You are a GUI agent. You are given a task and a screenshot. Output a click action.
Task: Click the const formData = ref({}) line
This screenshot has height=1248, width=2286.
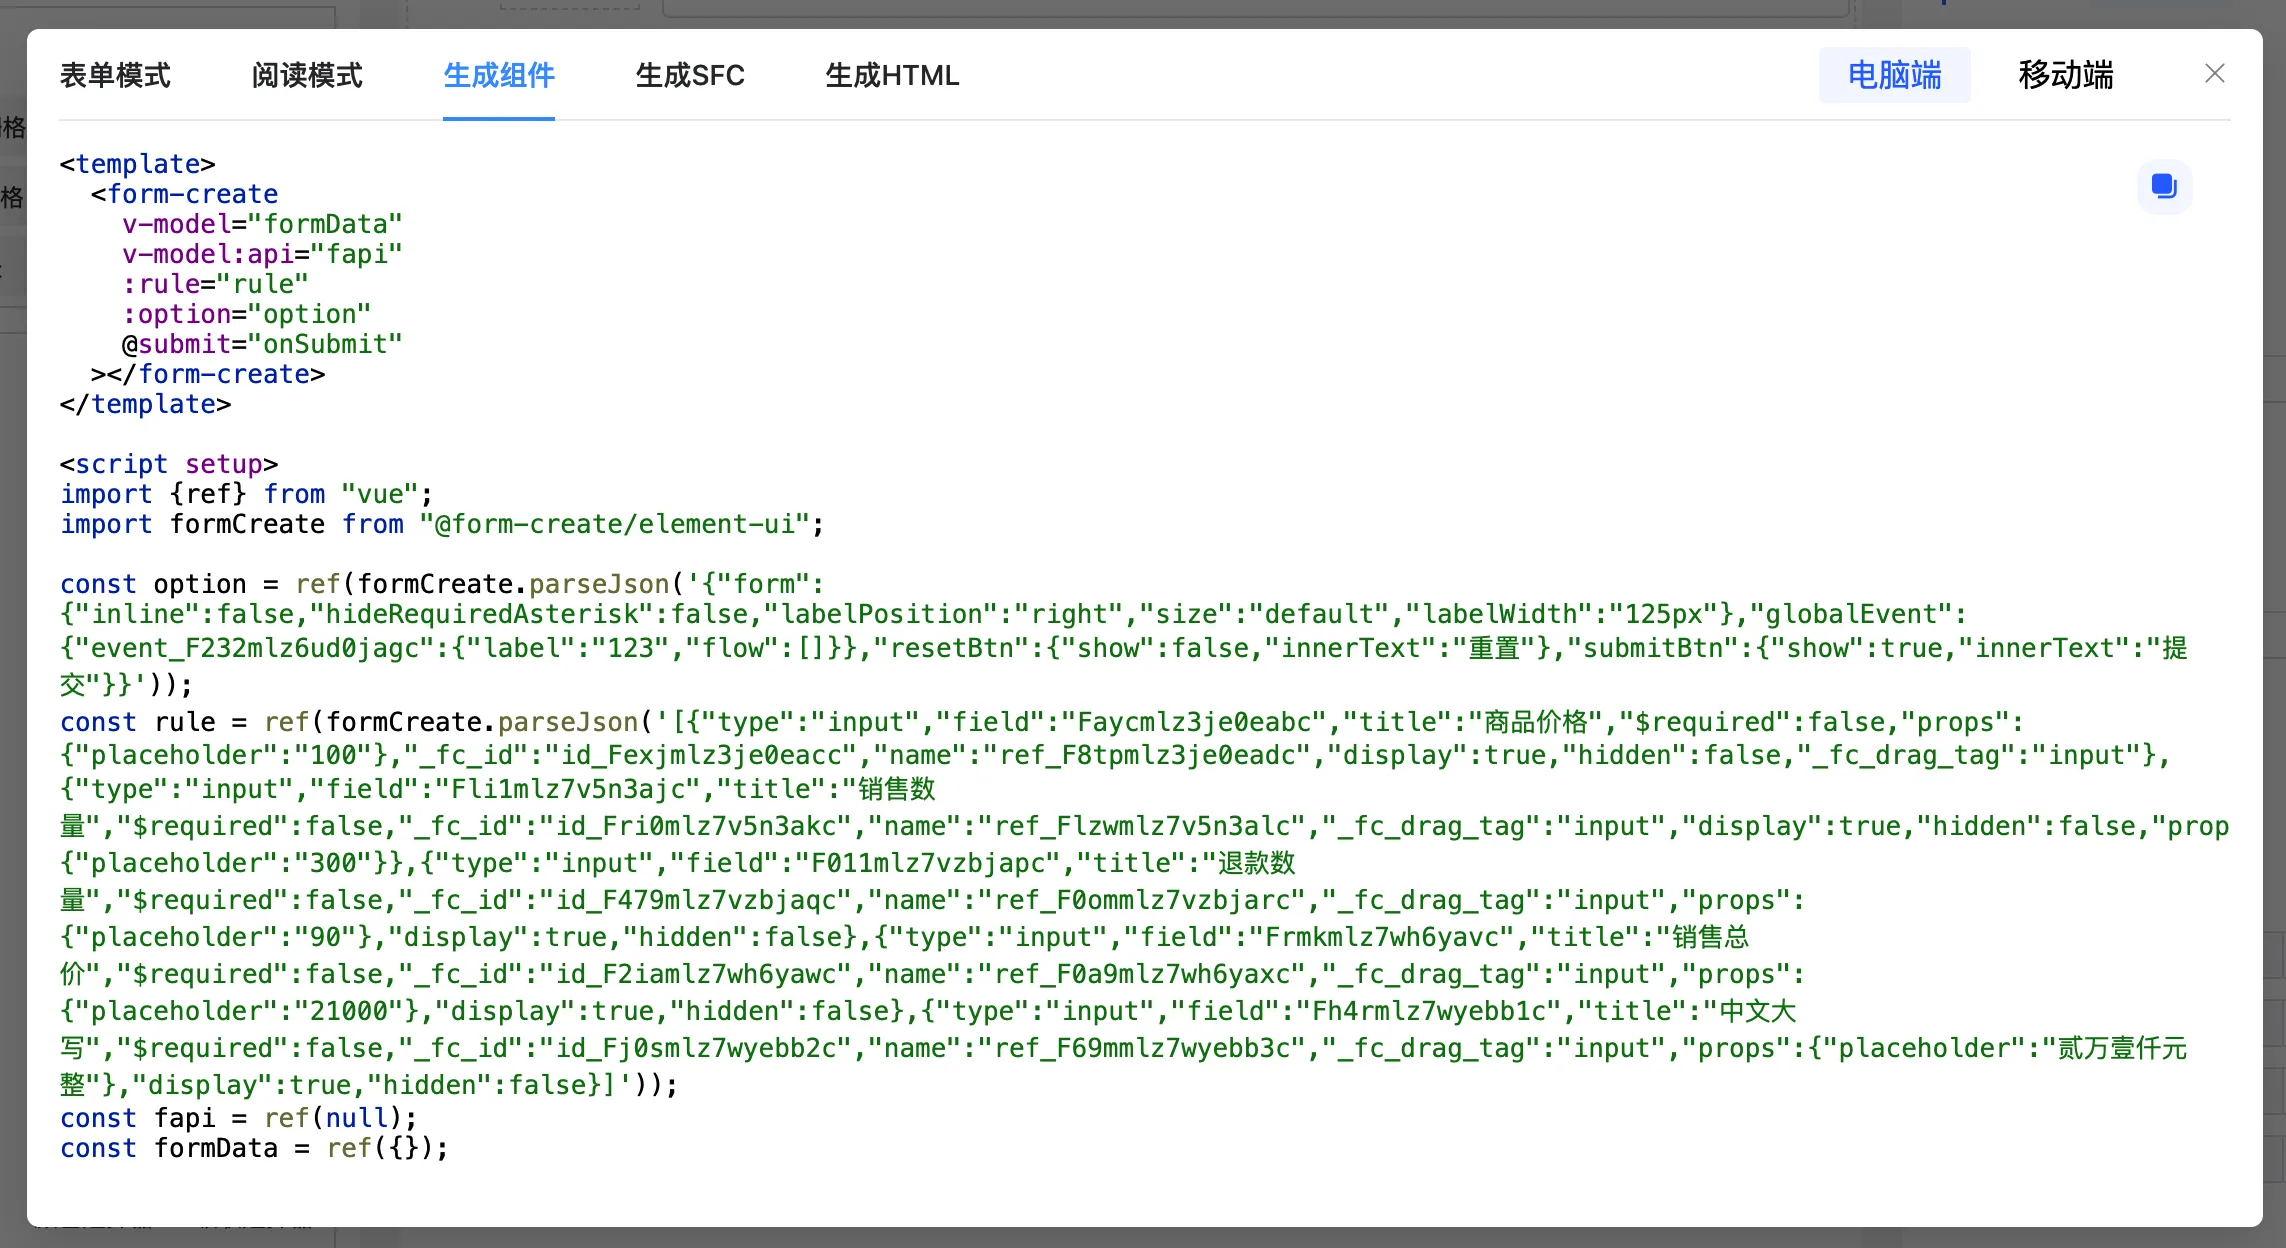pyautogui.click(x=254, y=1148)
